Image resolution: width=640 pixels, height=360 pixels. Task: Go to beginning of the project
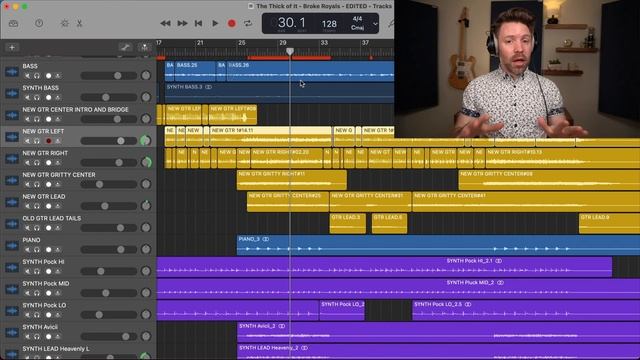(x=199, y=23)
